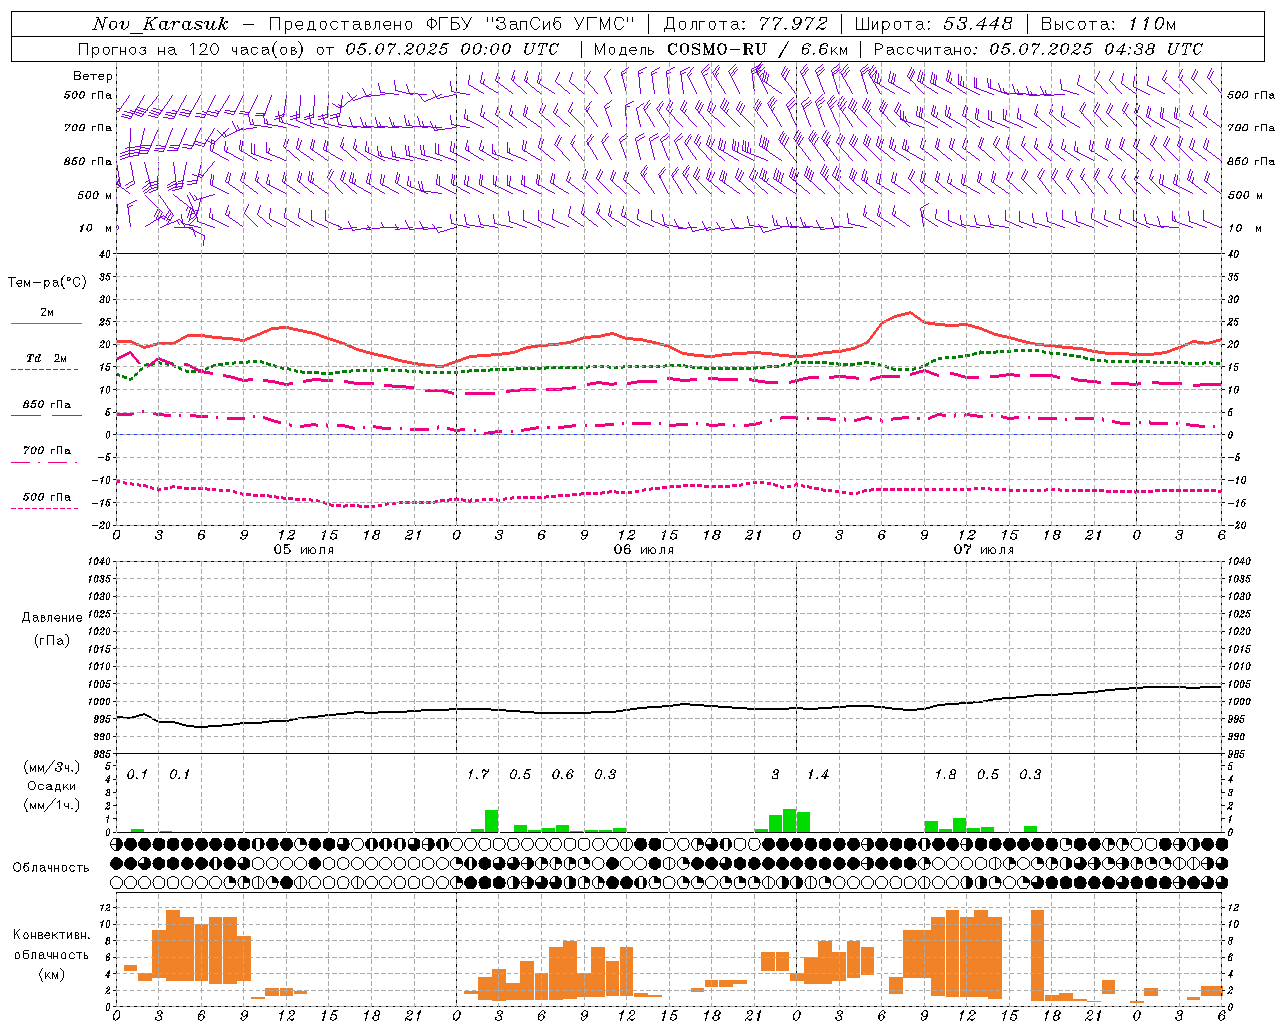Click the 'Рассчитано: 05.07.2025 04:38 UTC' timestamp
Image resolution: width=1280 pixels, height=1024 pixels.
[1038, 49]
